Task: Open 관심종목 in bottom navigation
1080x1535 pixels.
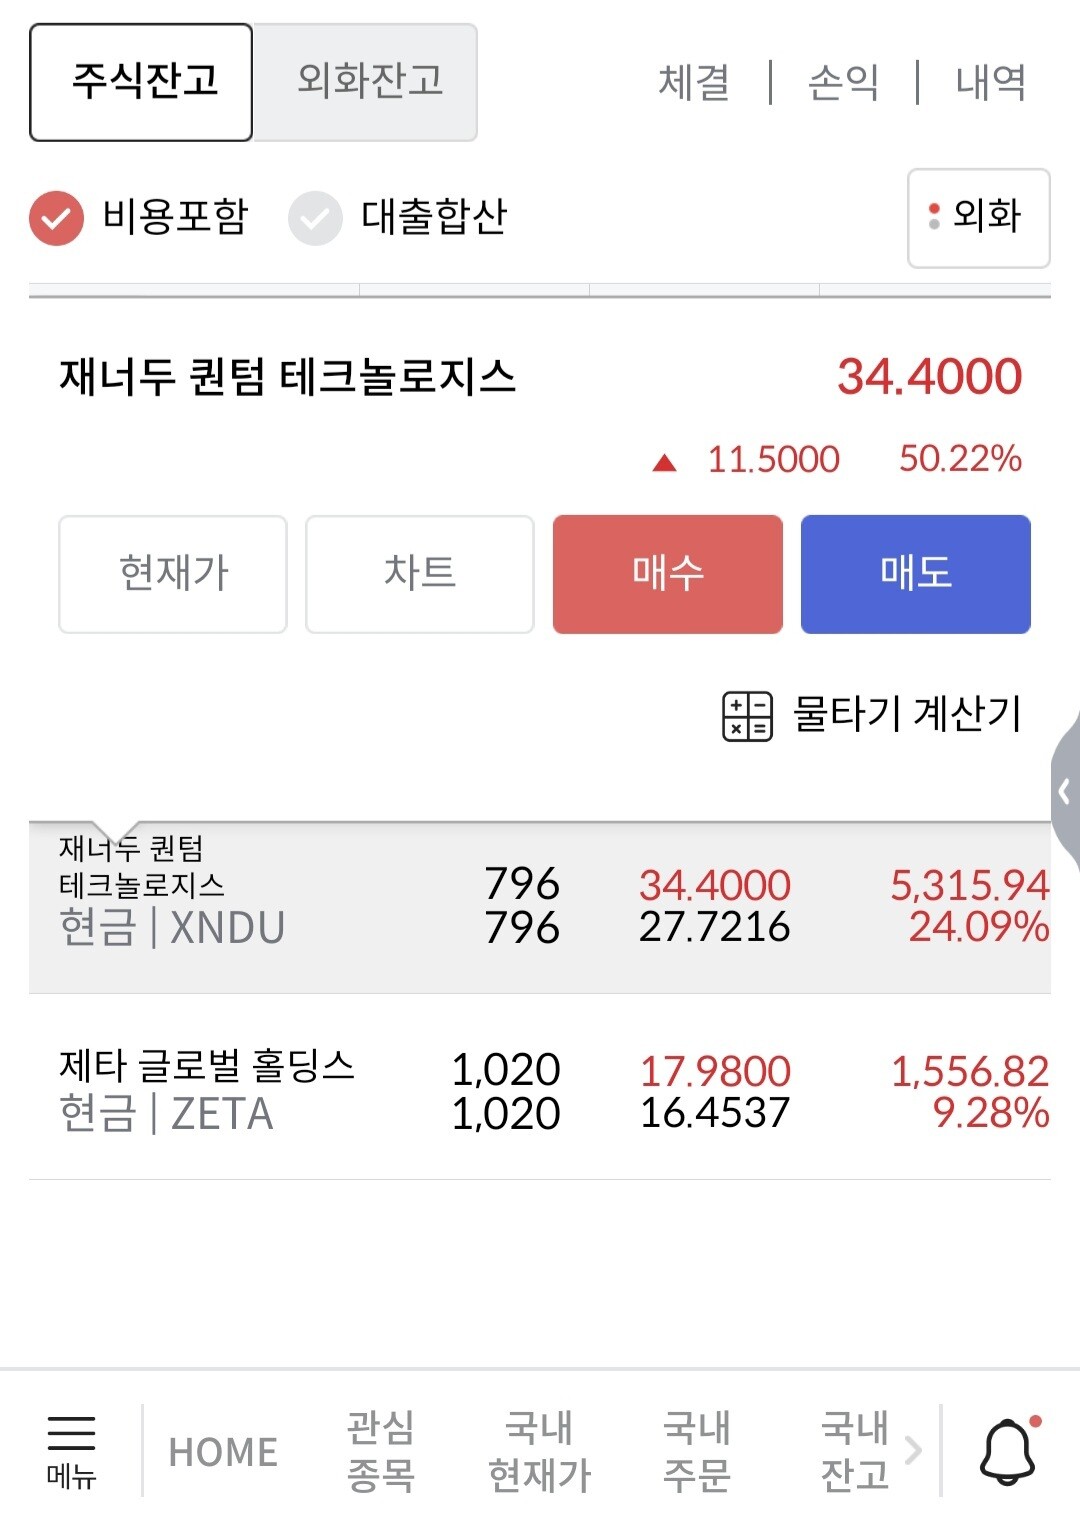Action: tap(380, 1451)
